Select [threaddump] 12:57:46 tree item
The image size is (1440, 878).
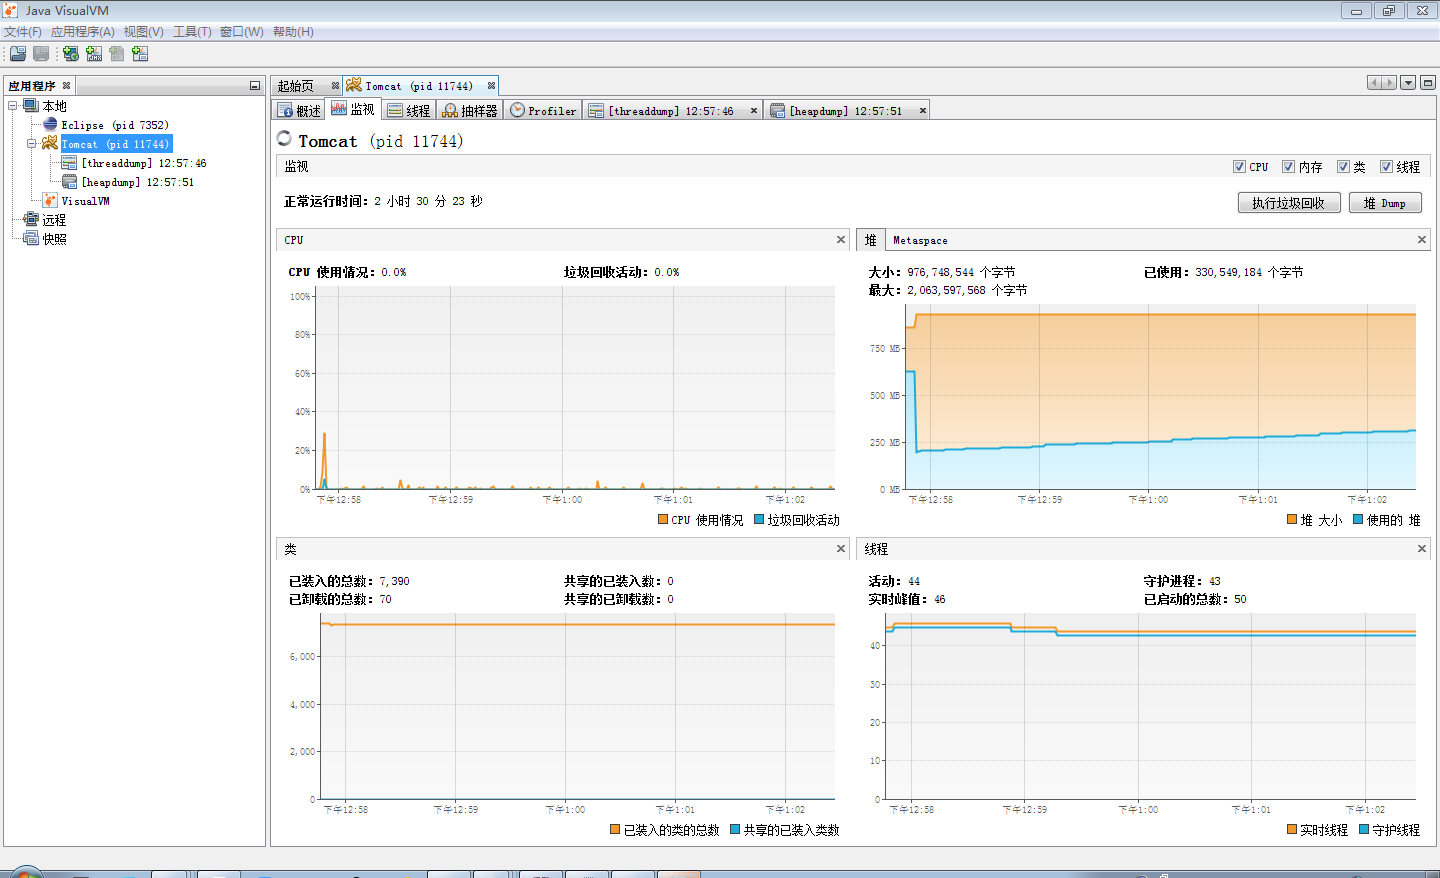(x=144, y=162)
